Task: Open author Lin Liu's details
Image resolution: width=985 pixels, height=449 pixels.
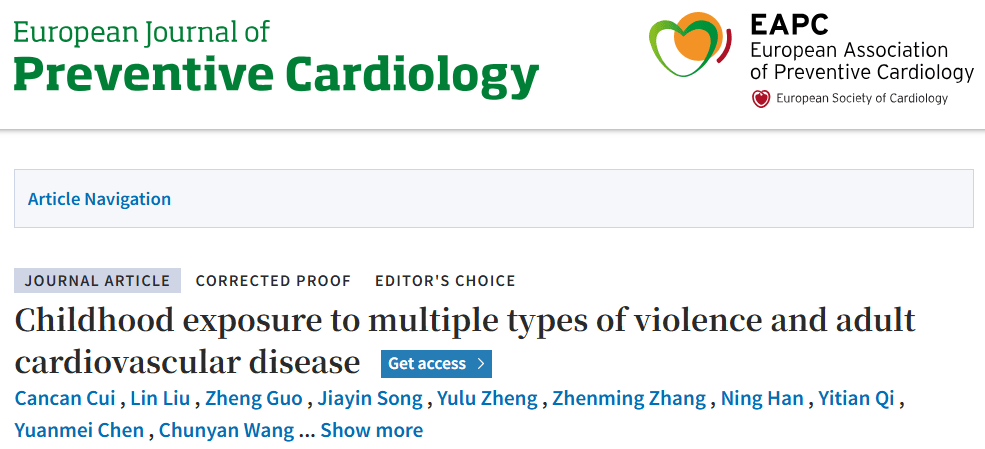Action: point(160,398)
